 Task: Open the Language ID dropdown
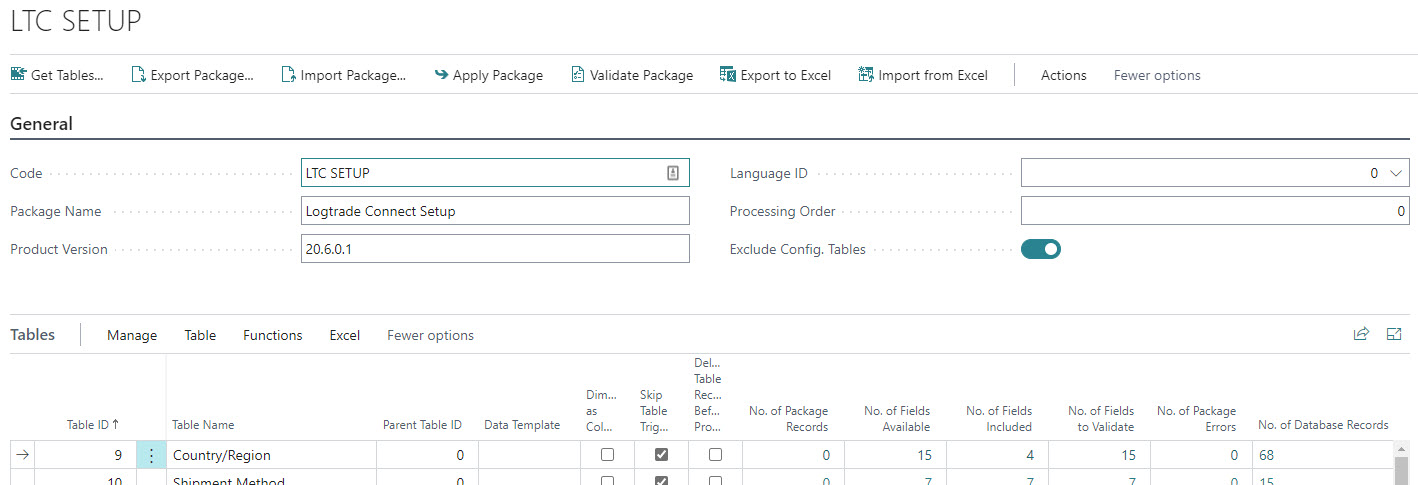point(1396,173)
